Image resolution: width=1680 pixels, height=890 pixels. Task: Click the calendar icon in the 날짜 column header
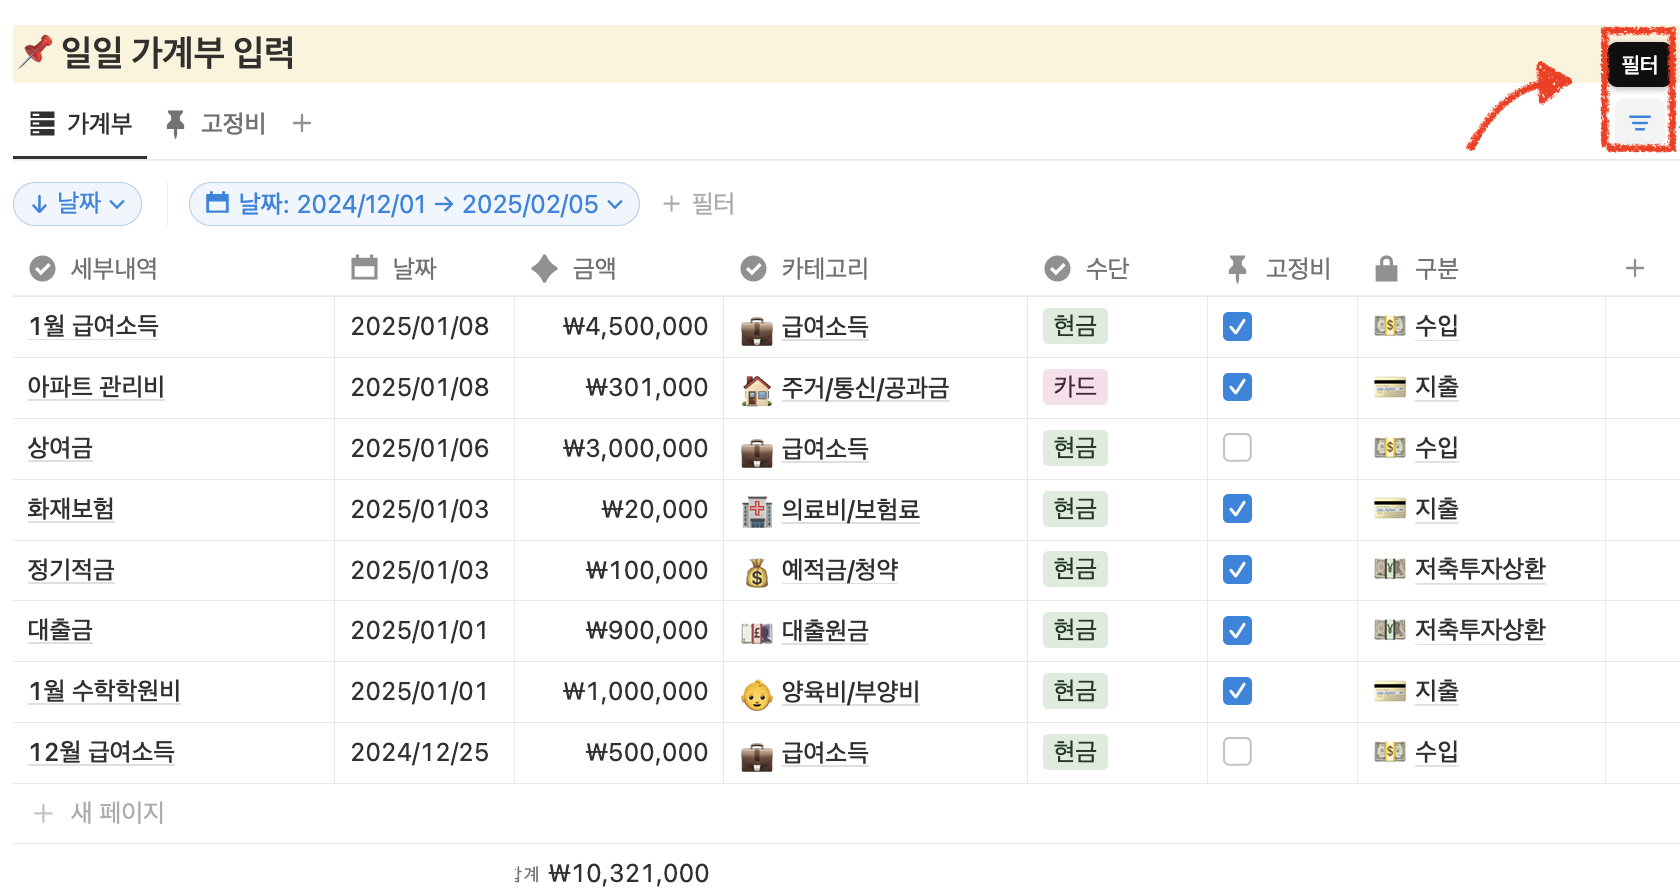pyautogui.click(x=365, y=268)
